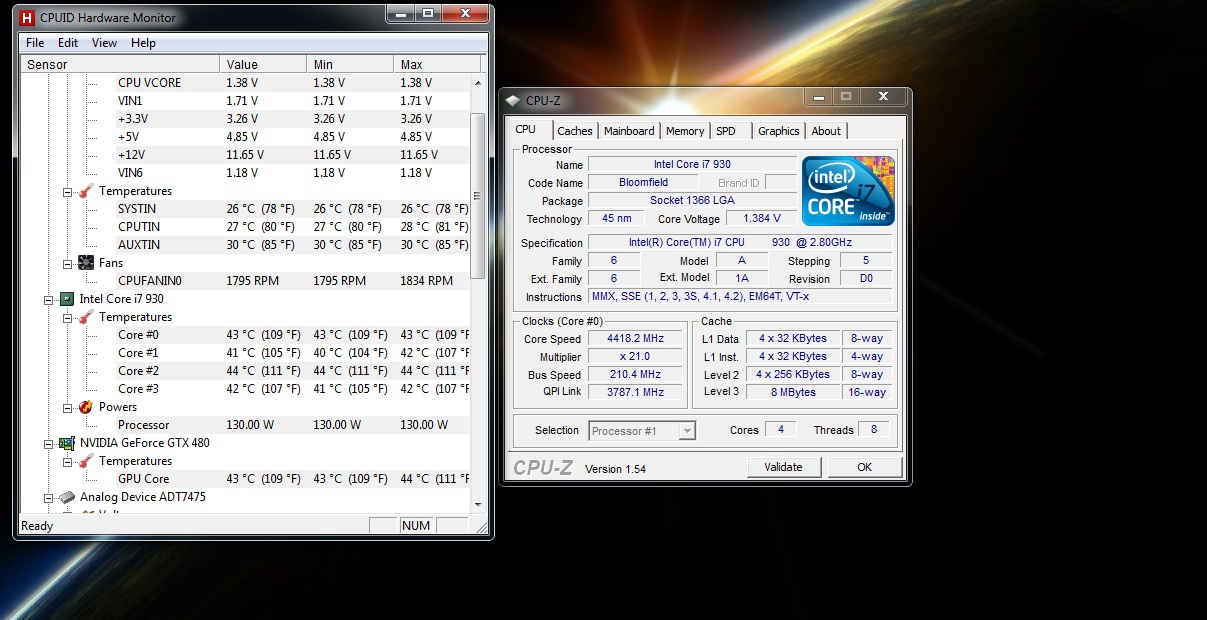Click the Sensor column header
The width and height of the screenshot is (1207, 620).
tap(120, 64)
